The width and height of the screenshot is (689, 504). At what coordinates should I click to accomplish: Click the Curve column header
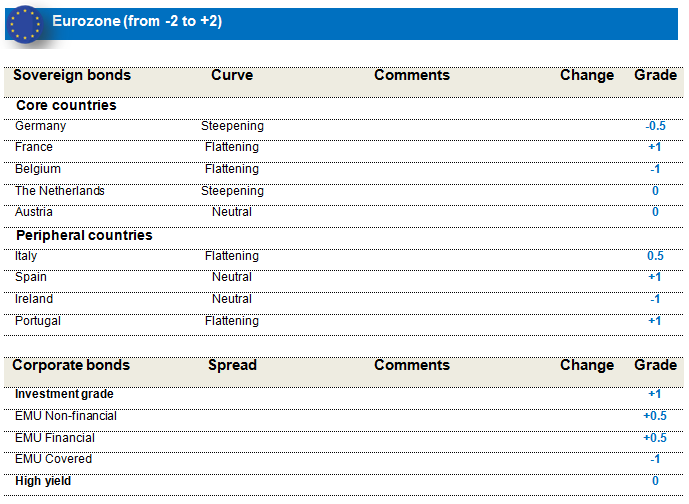coord(232,75)
